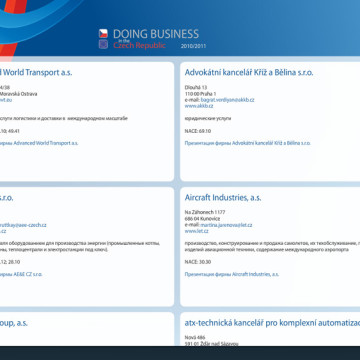Open Advokátní kancelář Kříž a Bělina title

pos(249,72)
